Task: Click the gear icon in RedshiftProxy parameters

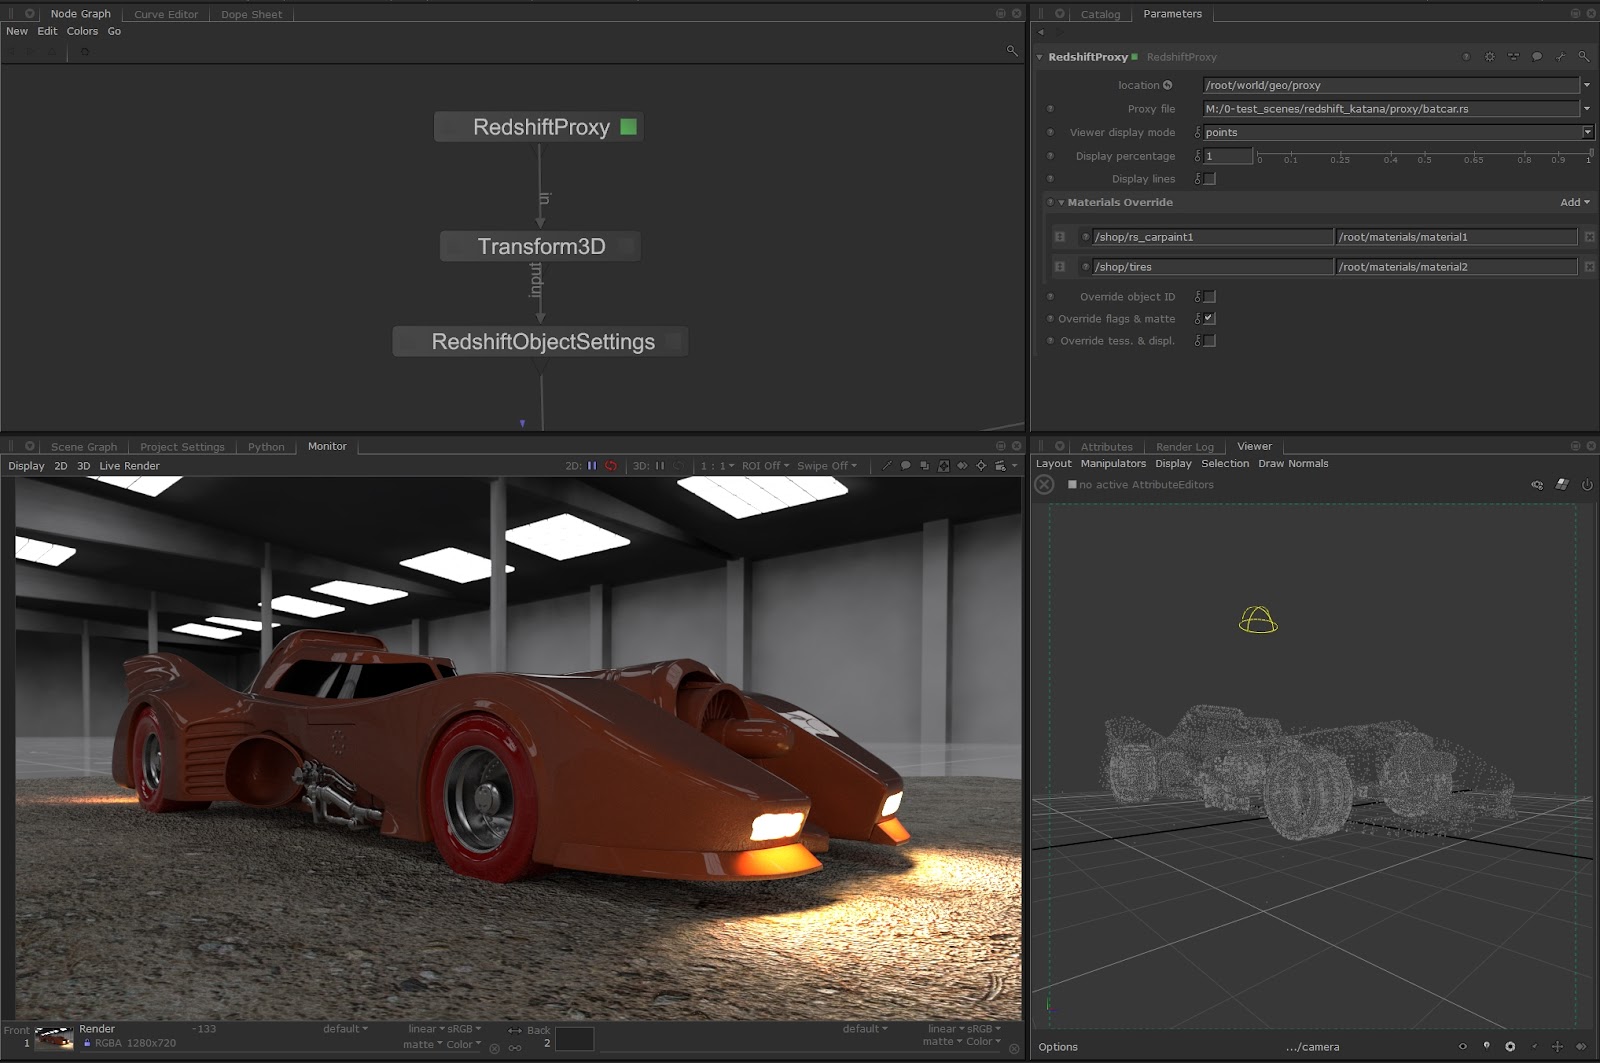Action: (x=1490, y=57)
